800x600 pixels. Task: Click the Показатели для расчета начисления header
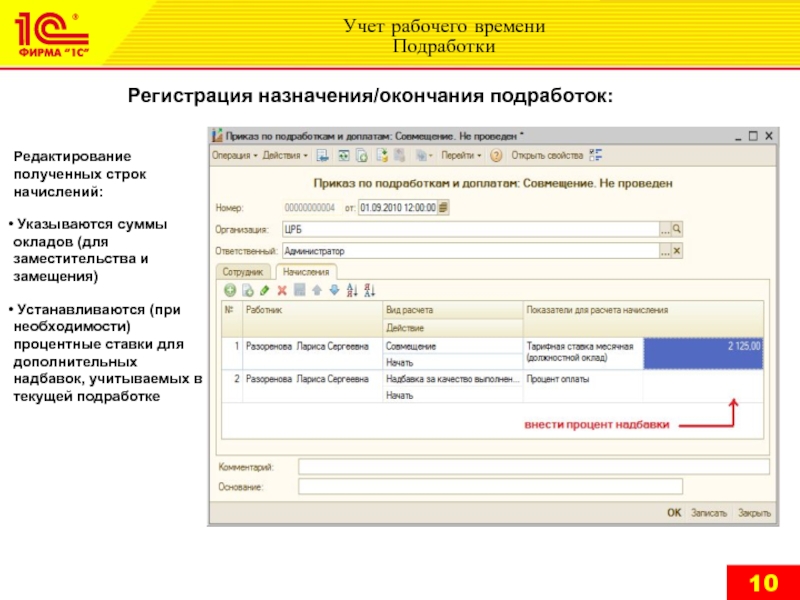click(643, 318)
